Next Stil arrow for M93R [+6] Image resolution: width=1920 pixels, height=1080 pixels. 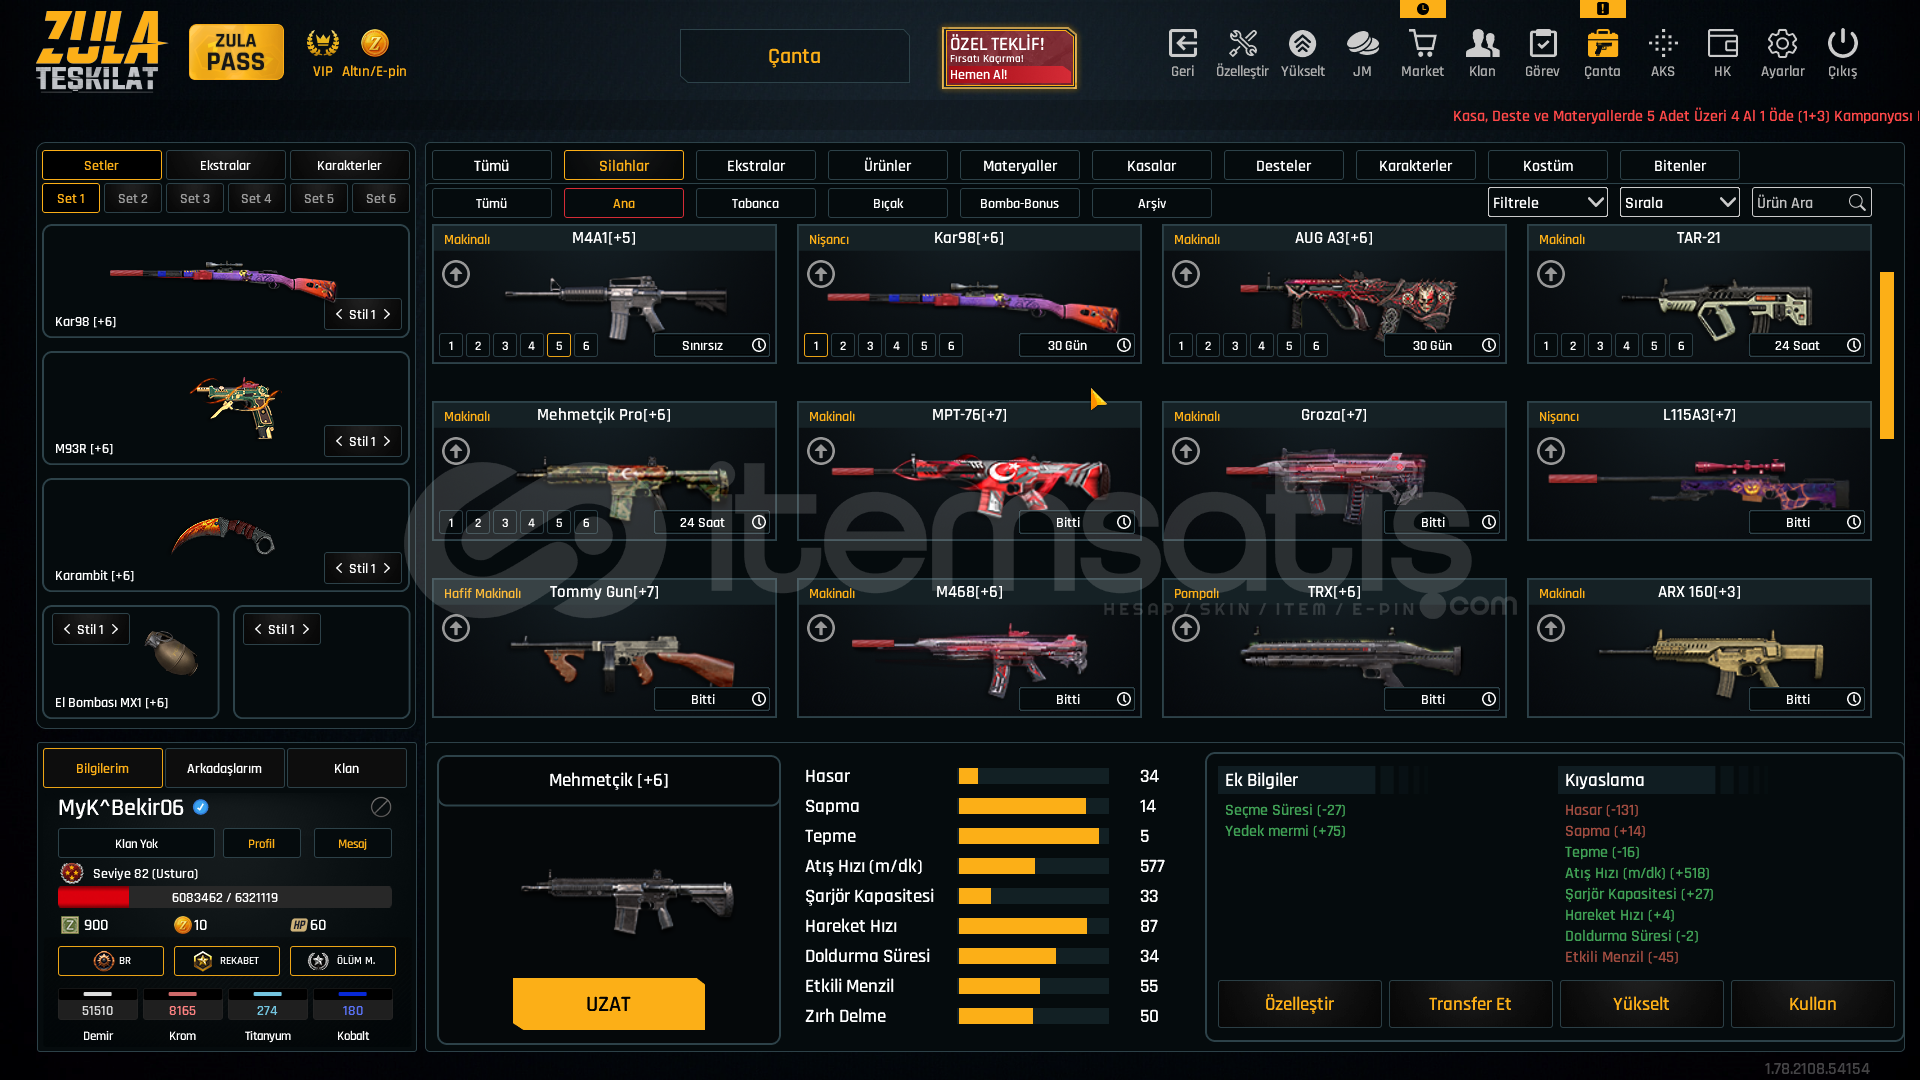(388, 441)
